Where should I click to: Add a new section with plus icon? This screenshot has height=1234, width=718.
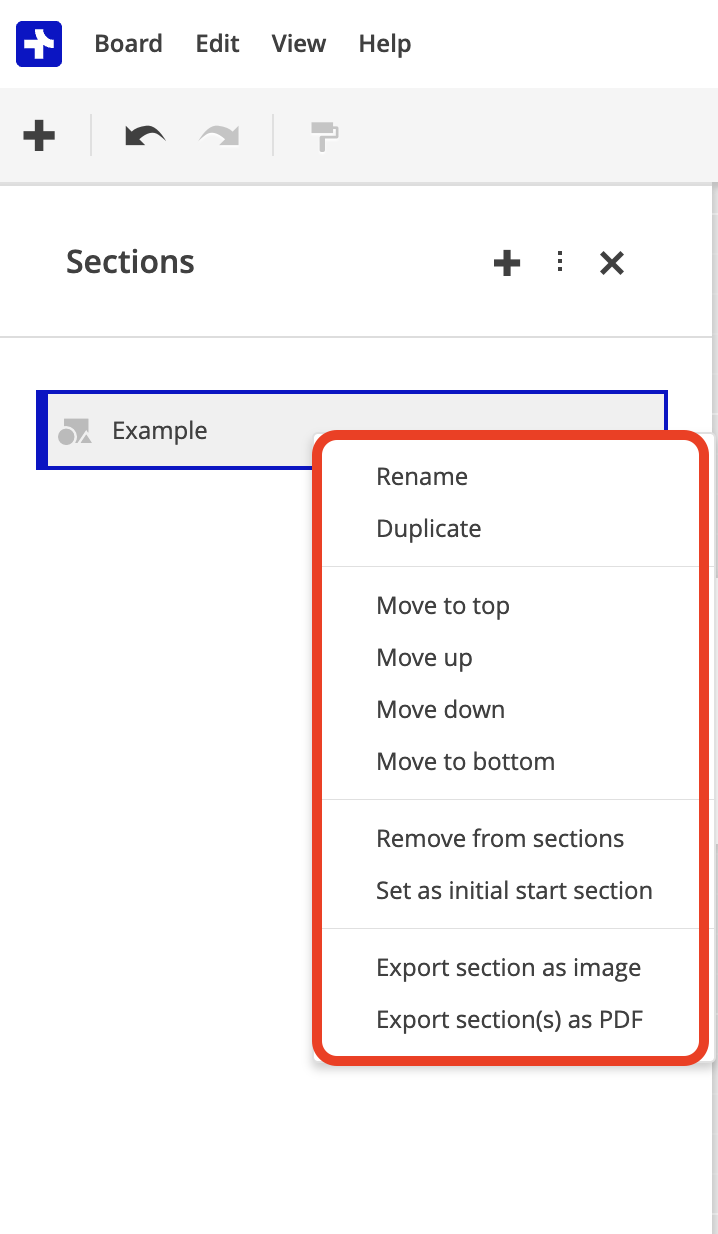pyautogui.click(x=507, y=263)
